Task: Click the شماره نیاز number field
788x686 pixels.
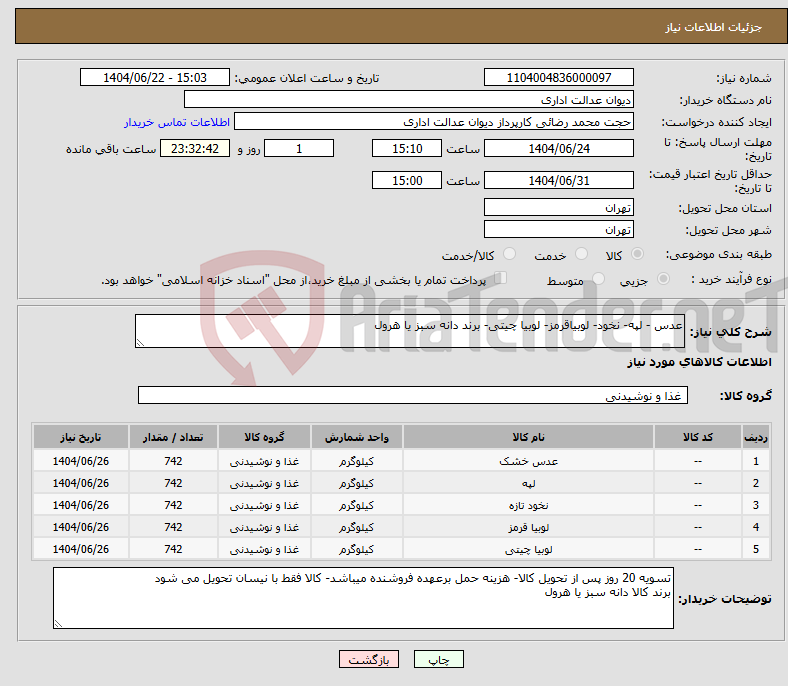Action: (x=558, y=78)
